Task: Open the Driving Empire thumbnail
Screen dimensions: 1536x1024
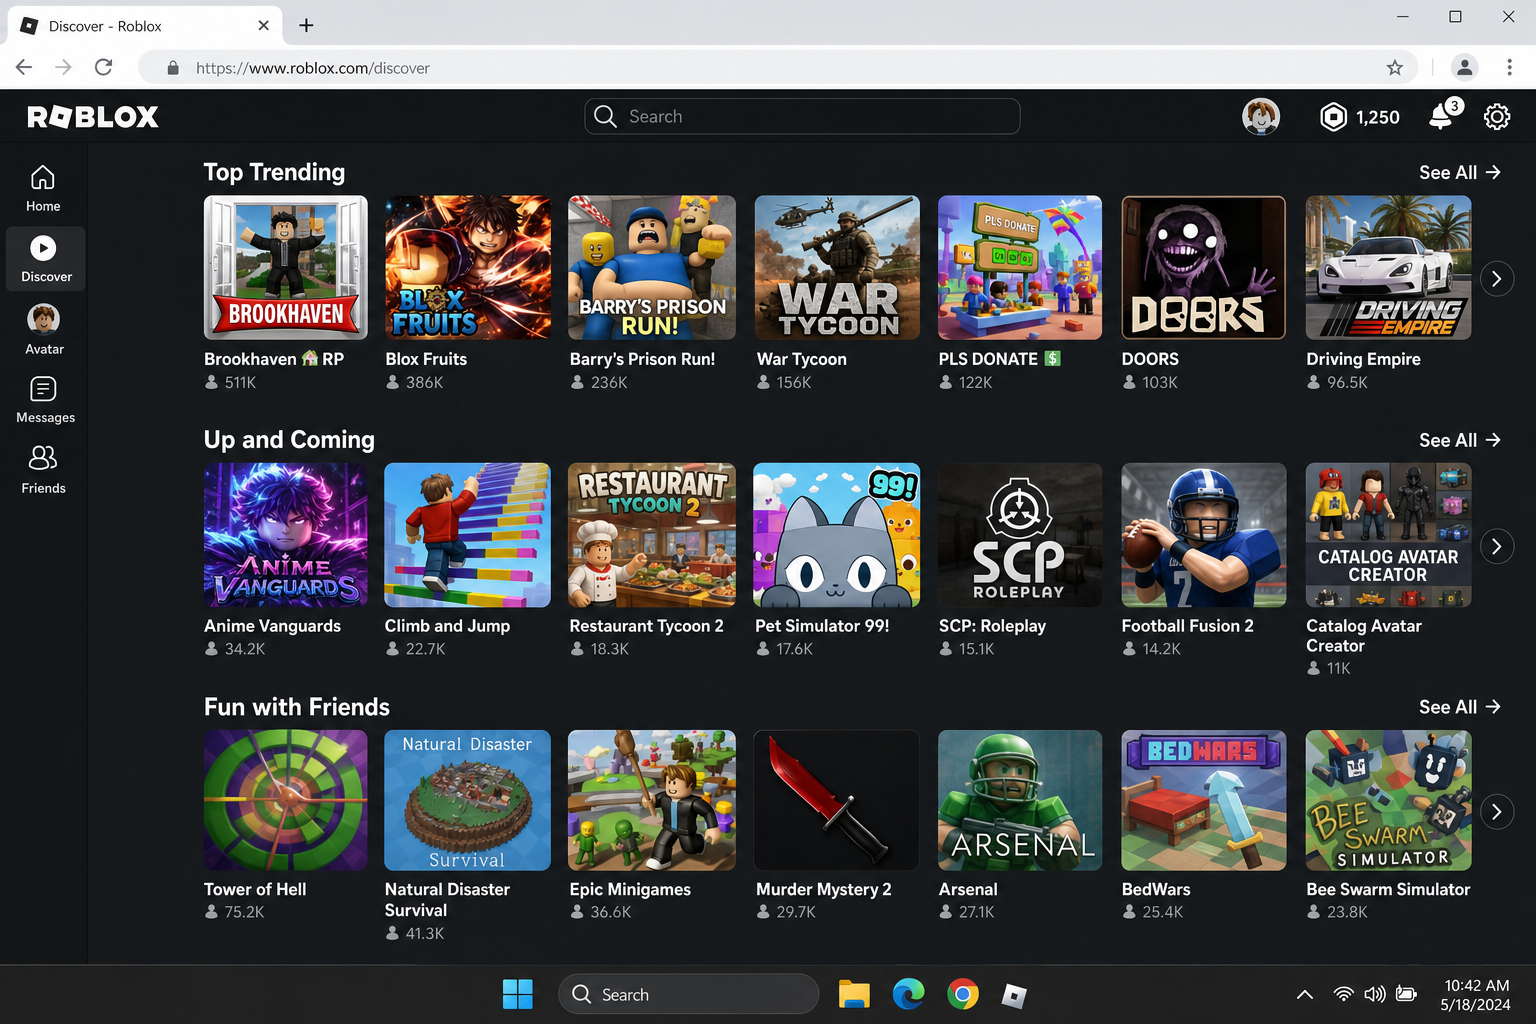Action: tap(1389, 267)
